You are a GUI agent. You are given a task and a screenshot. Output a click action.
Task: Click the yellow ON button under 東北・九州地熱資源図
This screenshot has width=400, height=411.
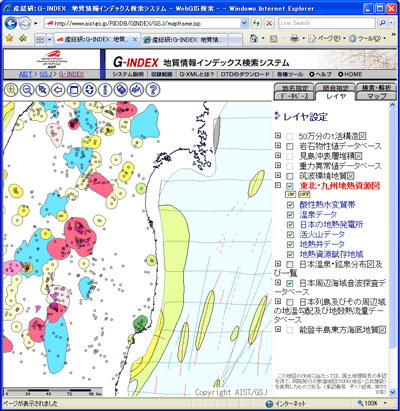click(x=291, y=194)
